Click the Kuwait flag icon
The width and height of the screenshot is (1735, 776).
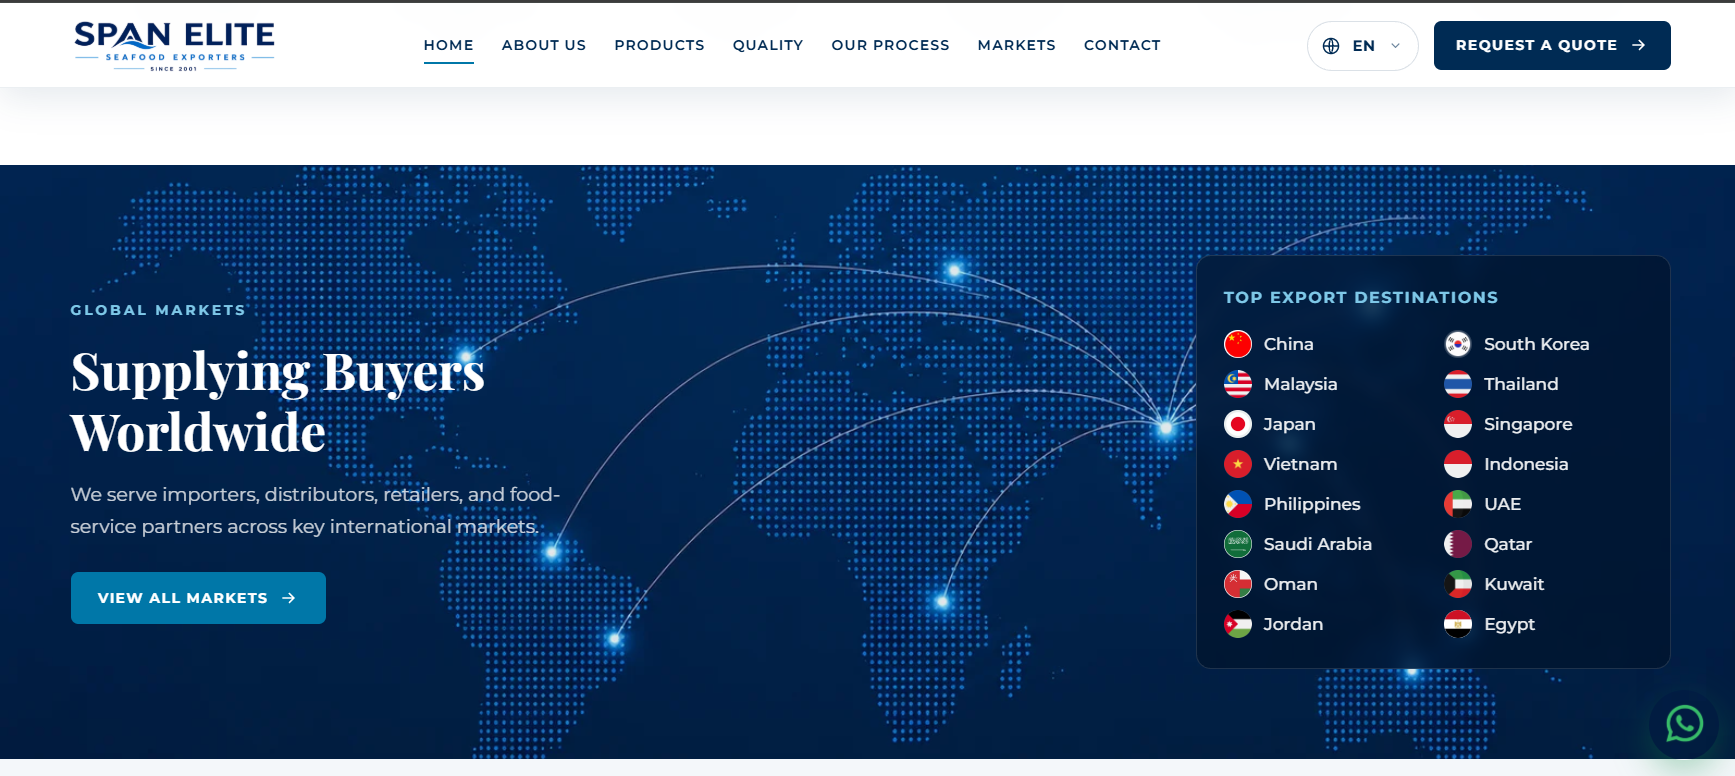click(1458, 584)
